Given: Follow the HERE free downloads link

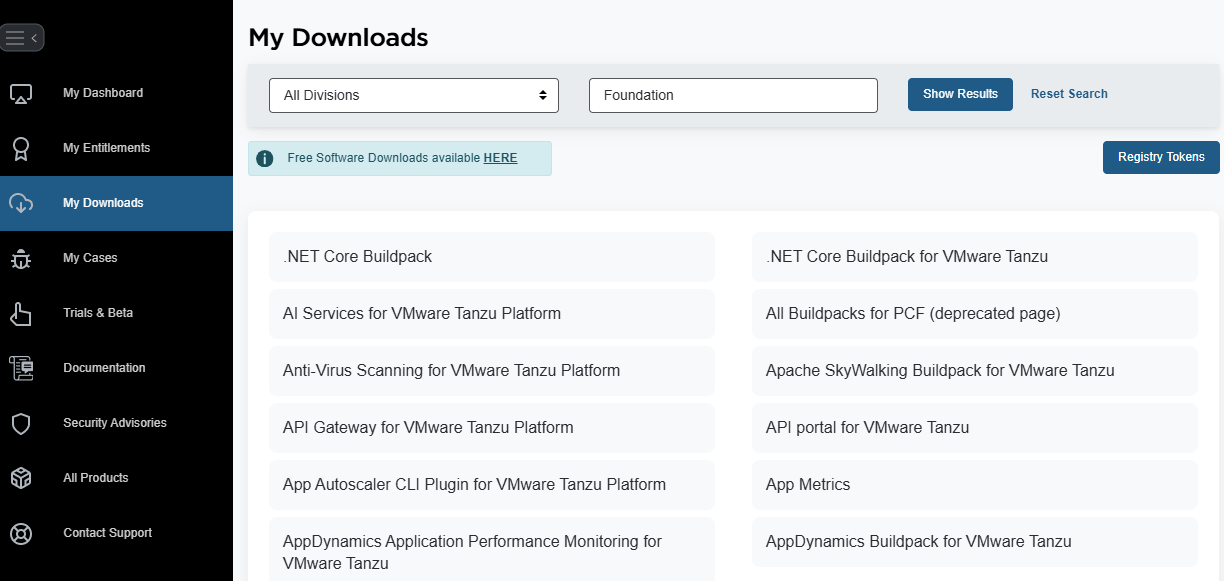Looking at the screenshot, I should [500, 158].
